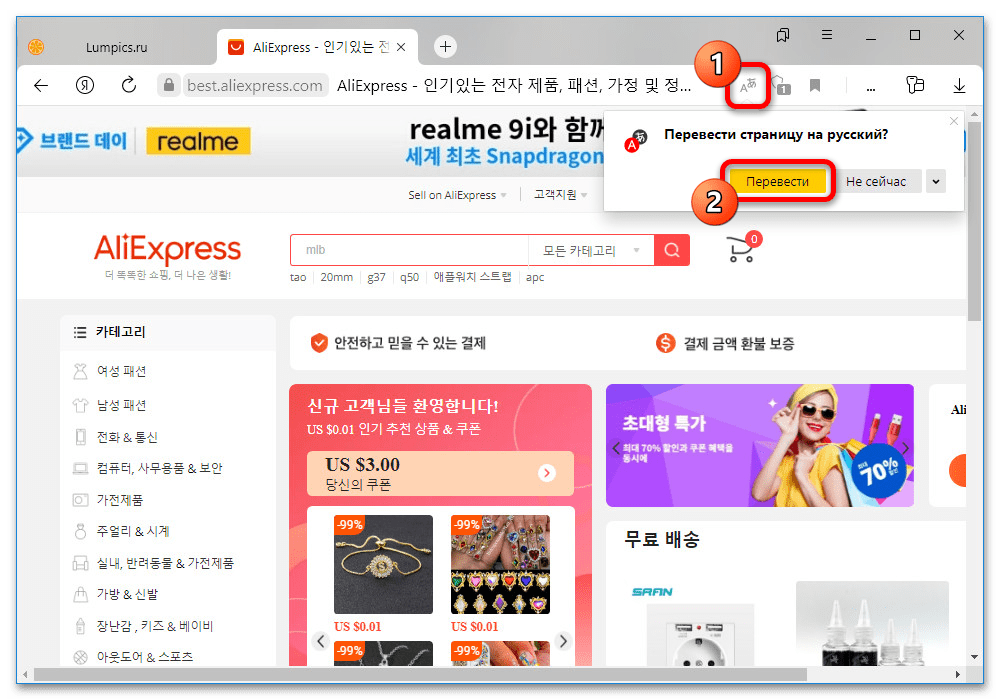Image resolution: width=1000 pixels, height=700 pixels.
Task: Switch to the Lumpics.ru tab
Action: (117, 47)
